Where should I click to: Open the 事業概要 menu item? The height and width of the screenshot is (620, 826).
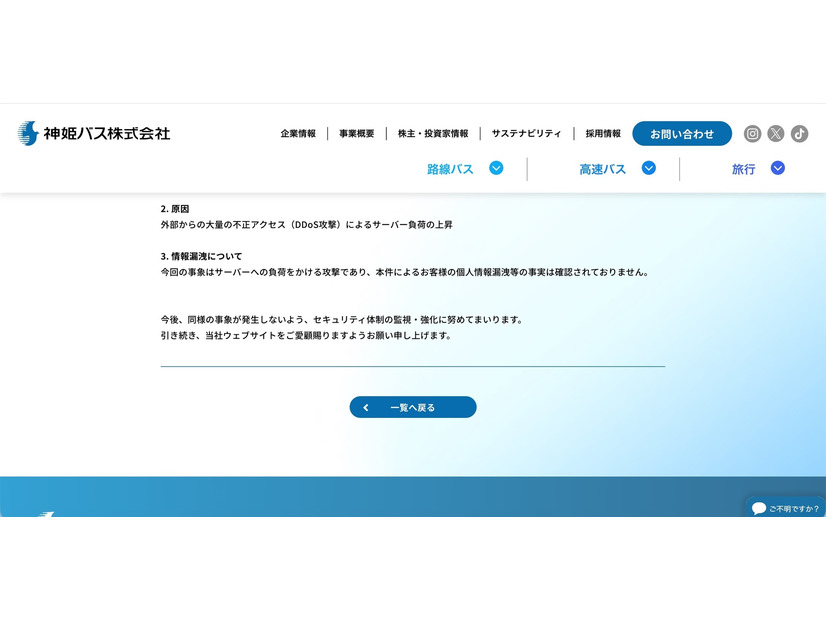pos(357,134)
